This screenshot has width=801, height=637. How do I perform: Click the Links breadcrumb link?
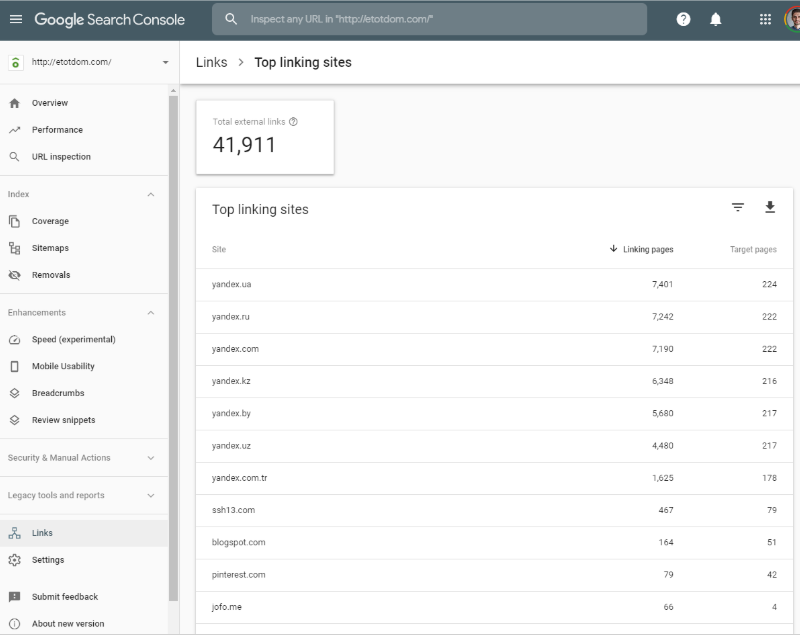tap(211, 62)
